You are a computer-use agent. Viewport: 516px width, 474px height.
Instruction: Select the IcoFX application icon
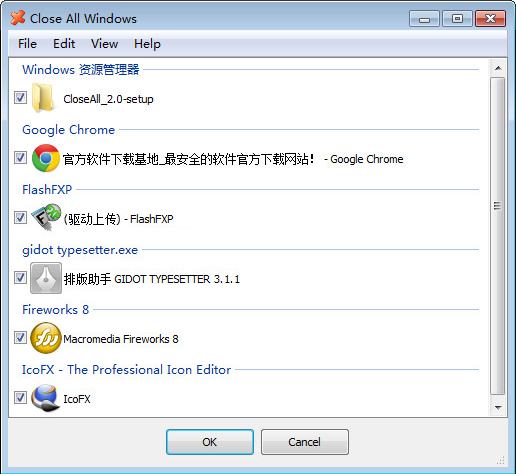click(x=46, y=398)
